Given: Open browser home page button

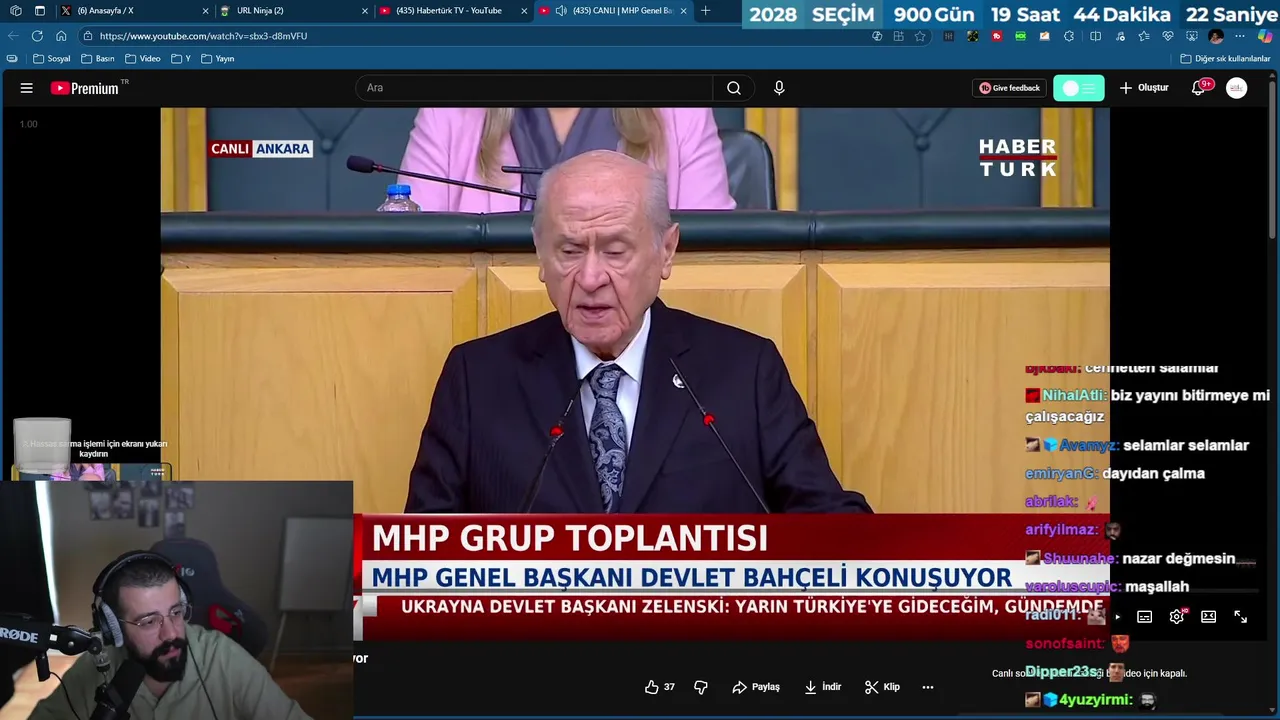Looking at the screenshot, I should point(61,36).
